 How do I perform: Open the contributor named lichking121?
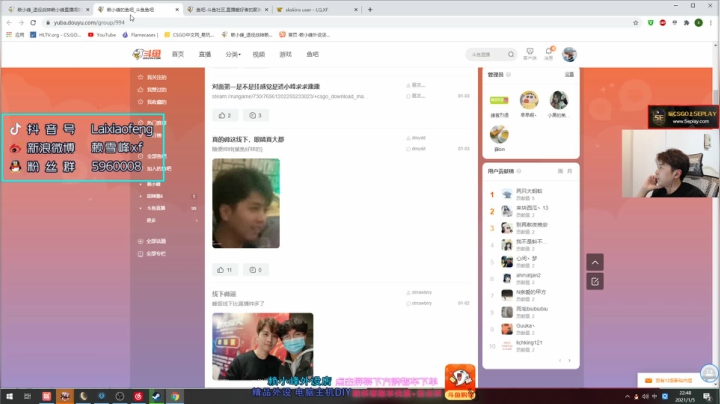529,342
